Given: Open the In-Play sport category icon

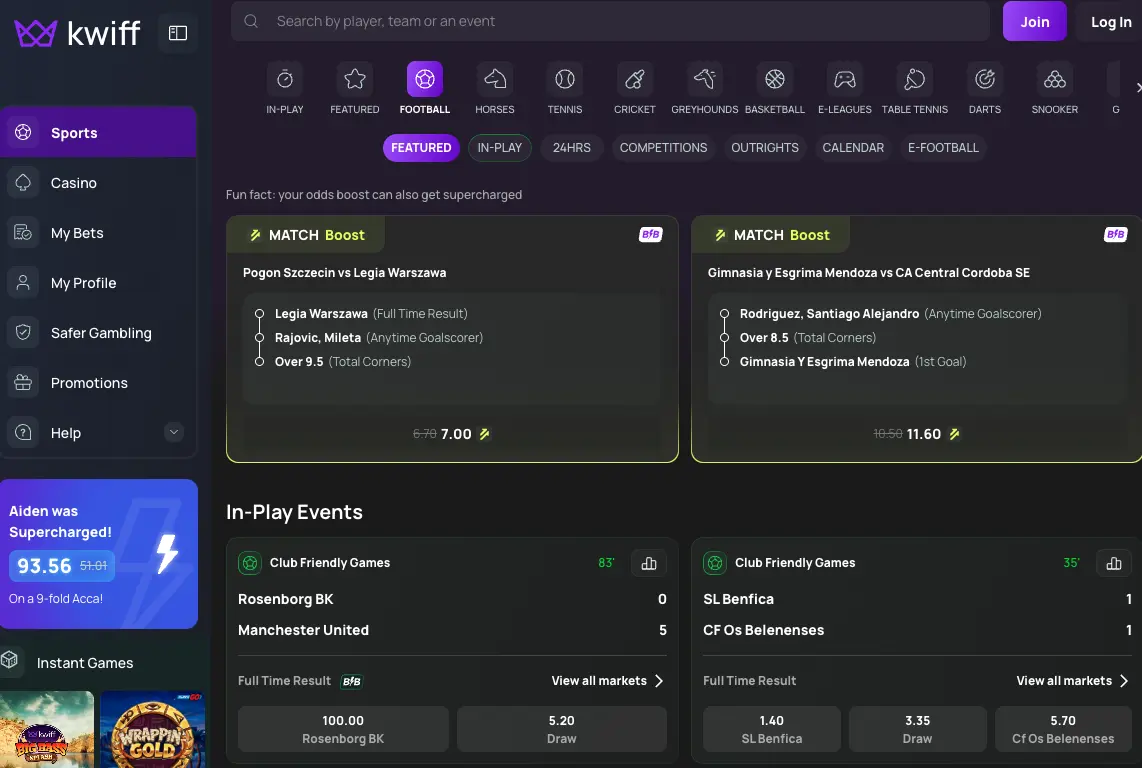Looking at the screenshot, I should point(285,79).
